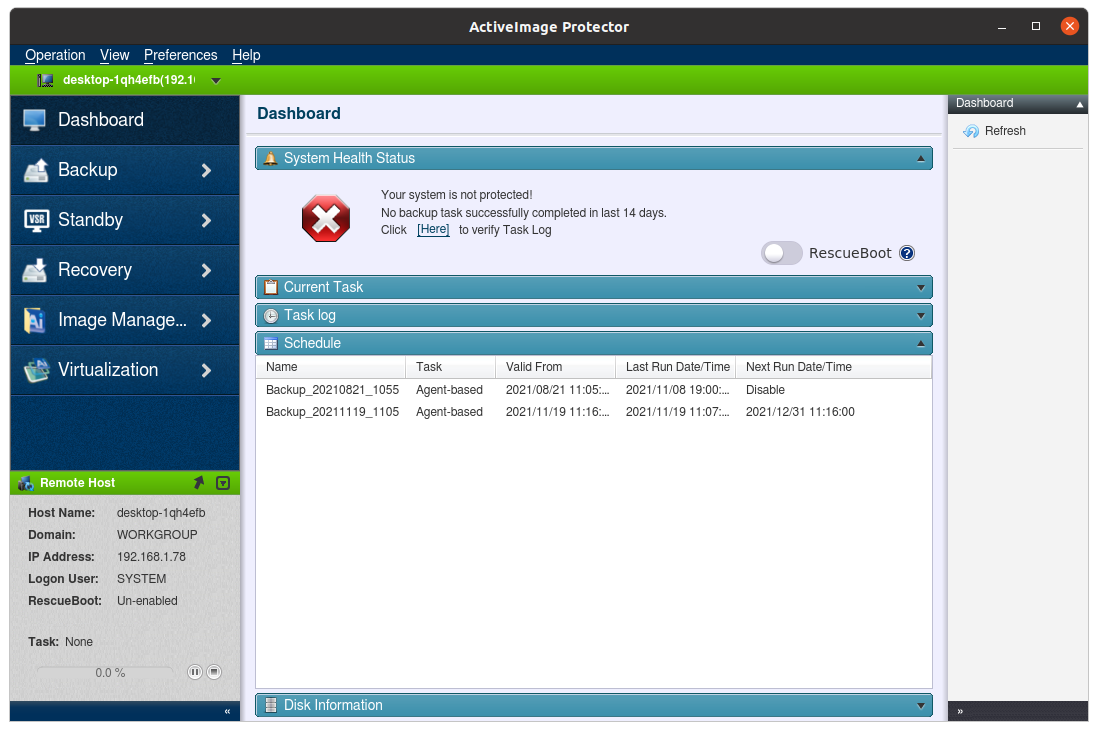The width and height of the screenshot is (1098, 731).
Task: Click the Backup icon in sidebar
Action: (35, 170)
